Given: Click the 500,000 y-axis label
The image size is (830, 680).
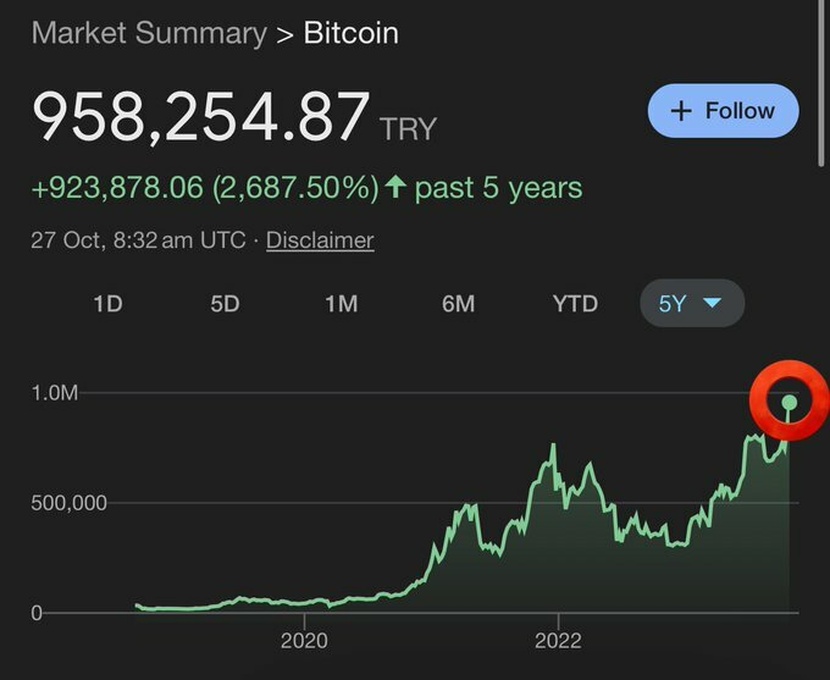Looking at the screenshot, I should pyautogui.click(x=69, y=503).
